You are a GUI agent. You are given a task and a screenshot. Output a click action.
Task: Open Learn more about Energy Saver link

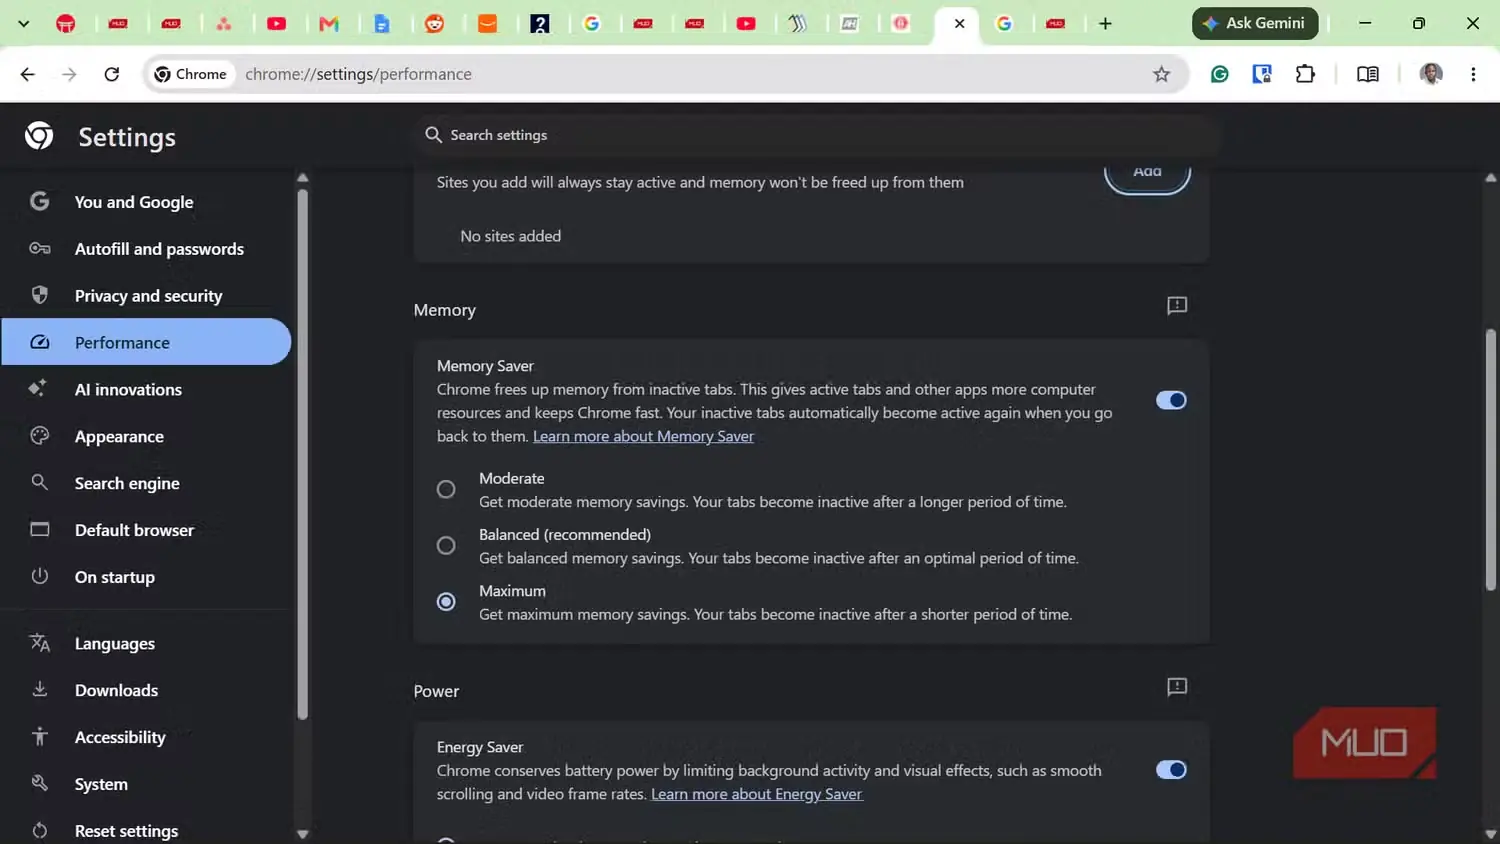click(x=756, y=794)
